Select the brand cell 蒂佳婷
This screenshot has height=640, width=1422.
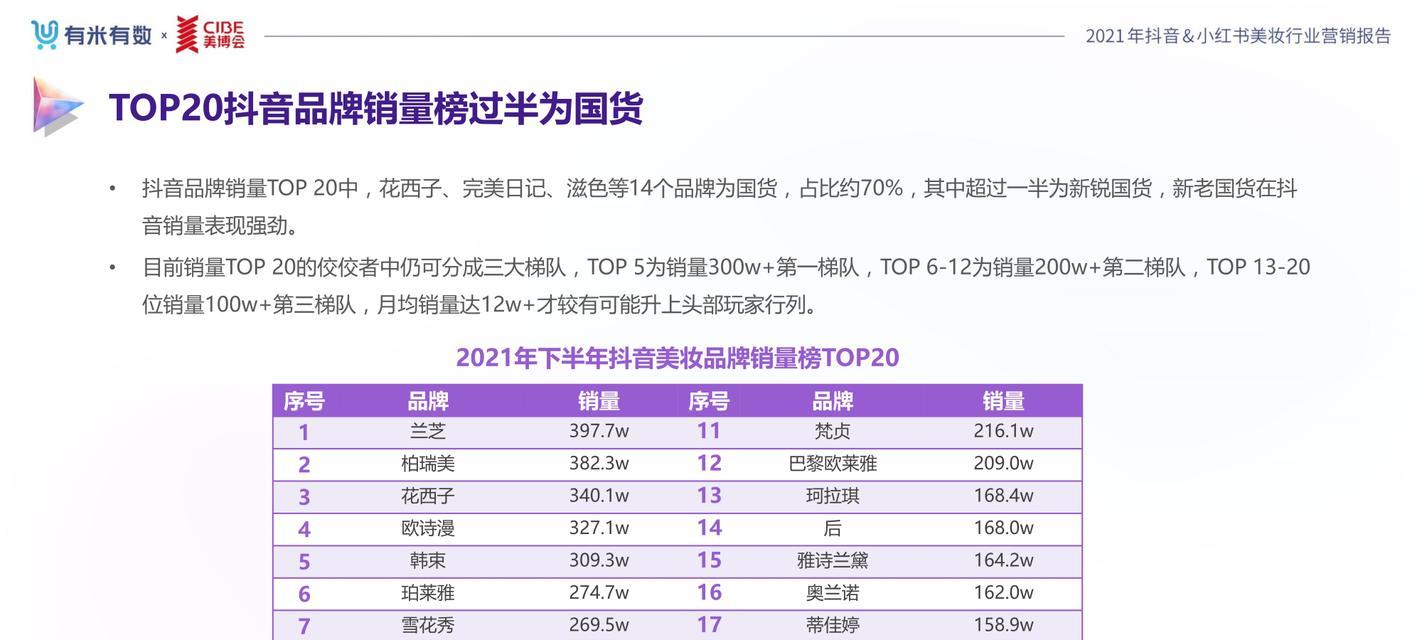(x=833, y=625)
